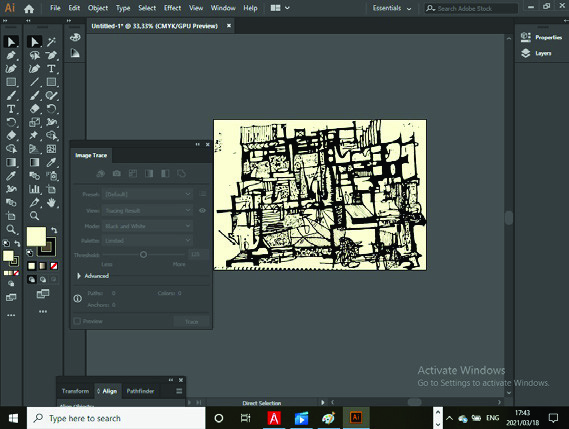Switch to Draw Normal mode
The width and height of the screenshot is (569, 429).
click(32, 279)
